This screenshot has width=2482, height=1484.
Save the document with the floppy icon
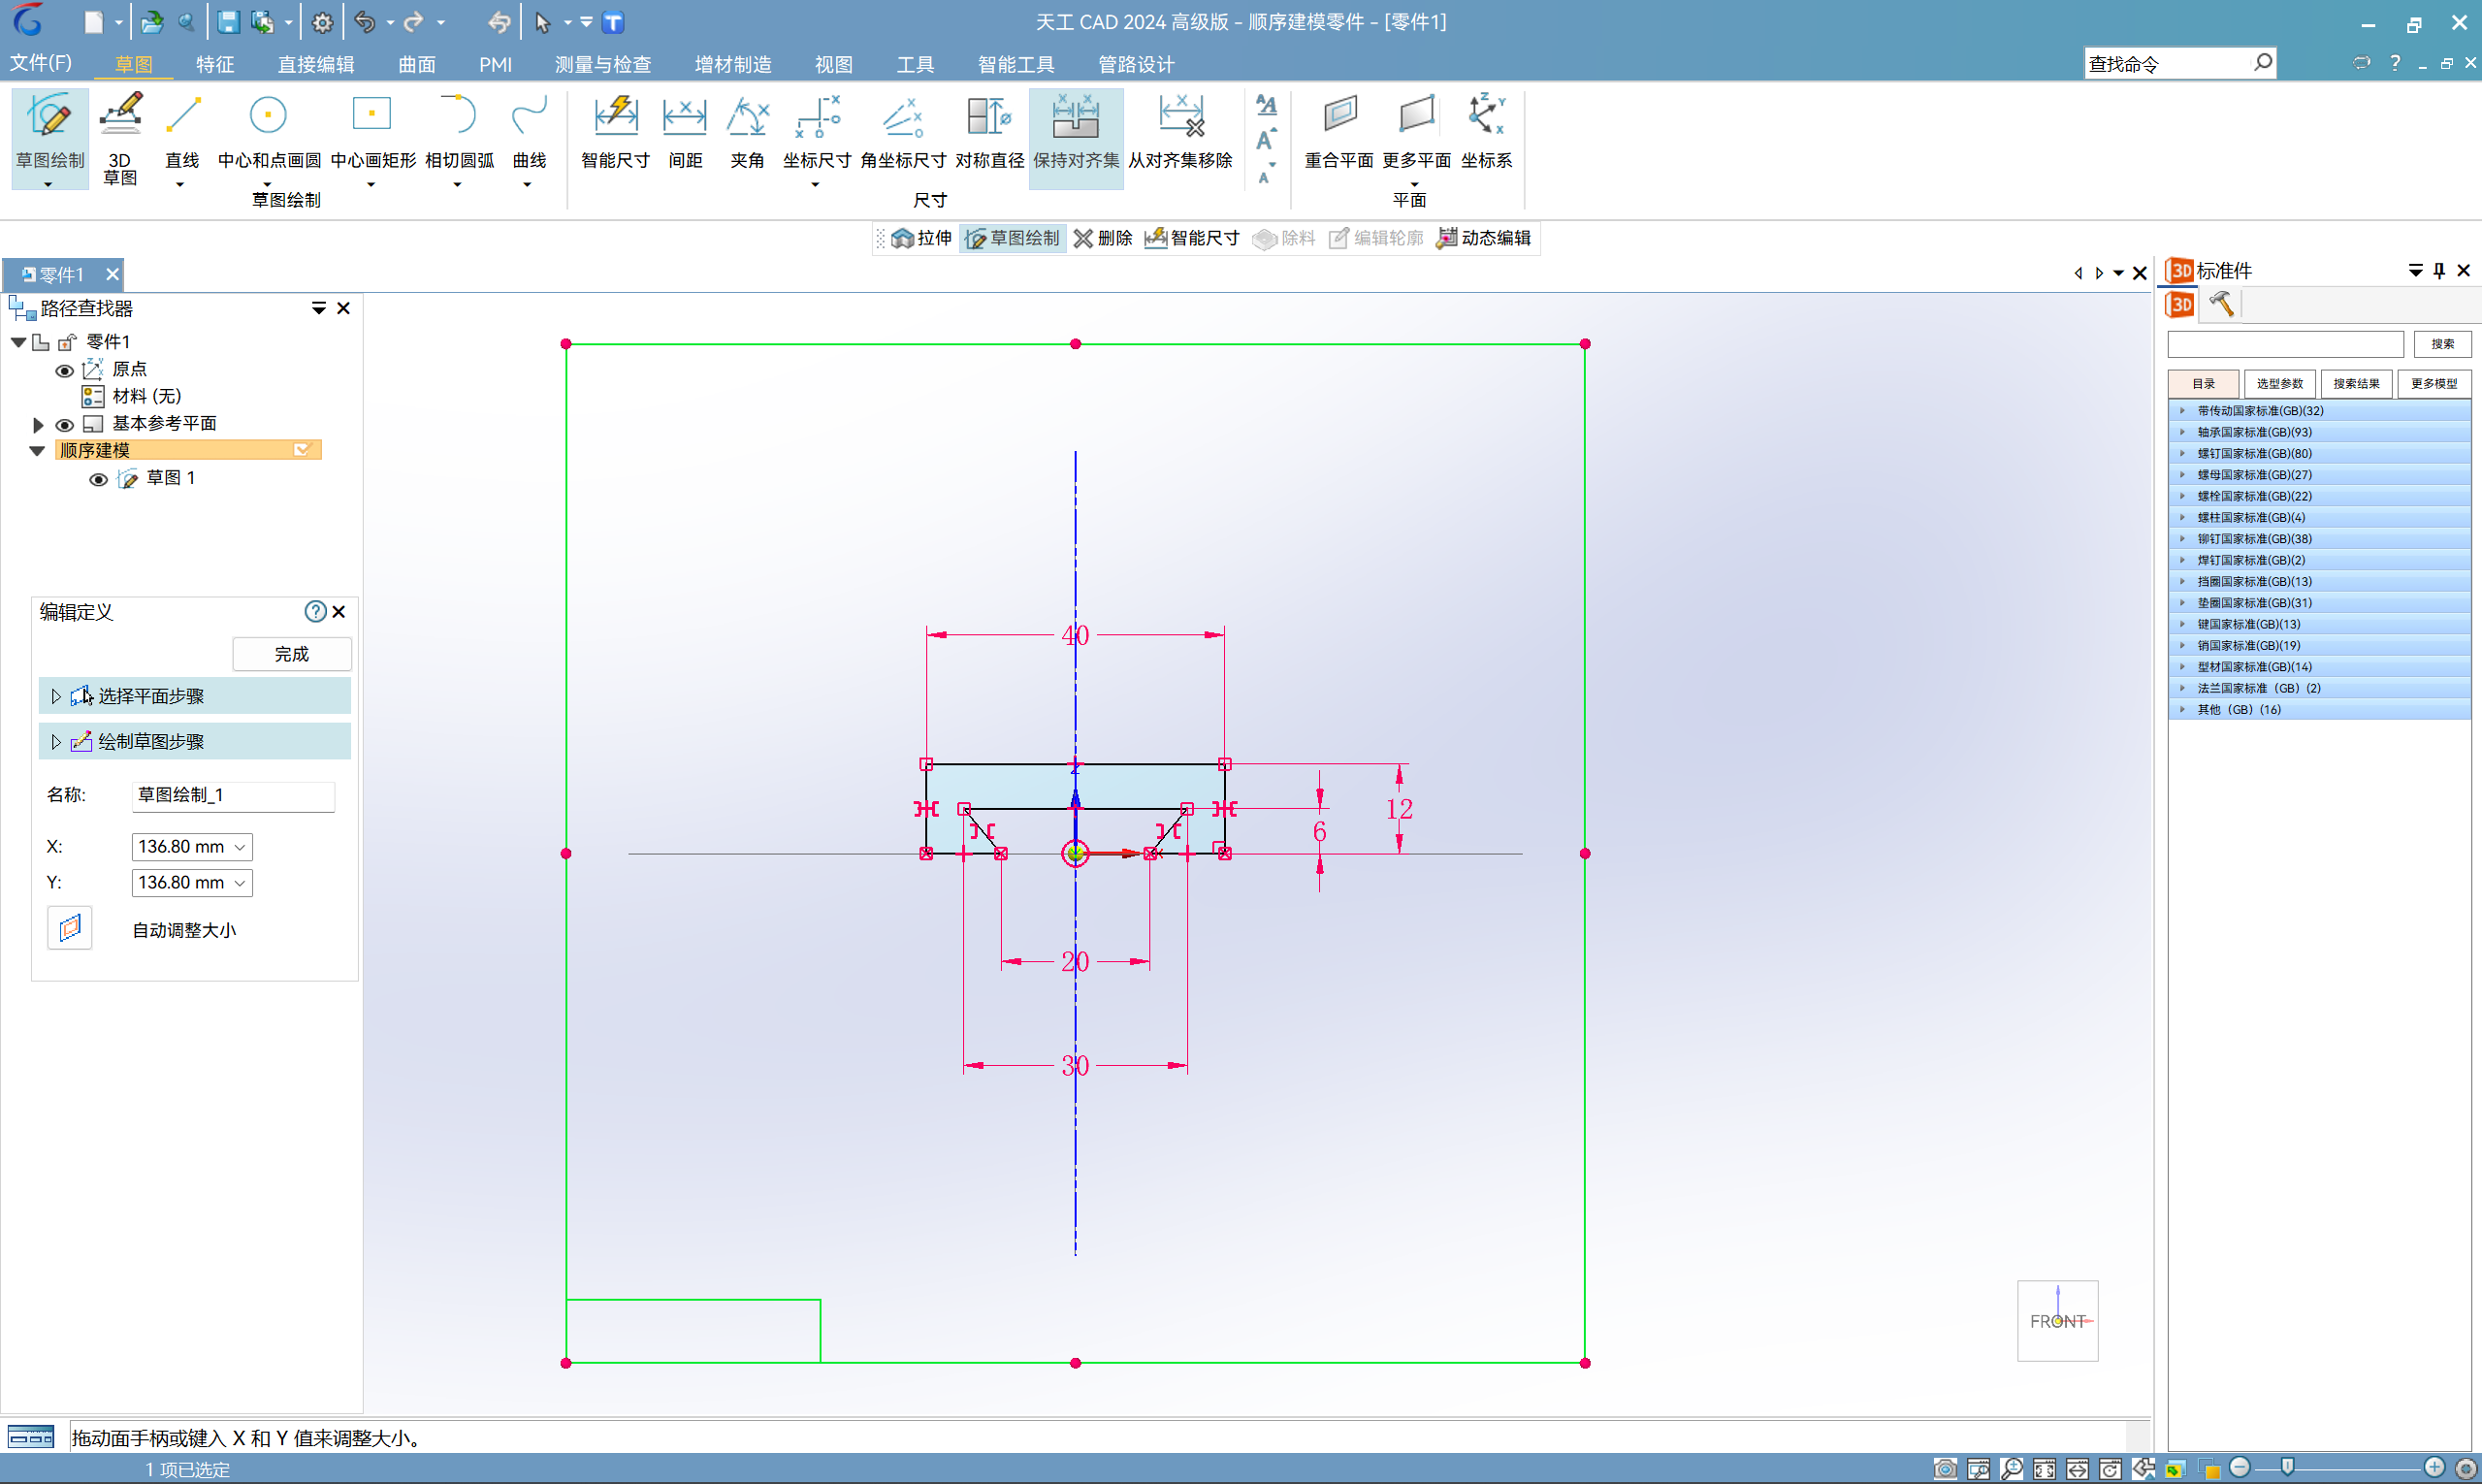click(x=228, y=22)
